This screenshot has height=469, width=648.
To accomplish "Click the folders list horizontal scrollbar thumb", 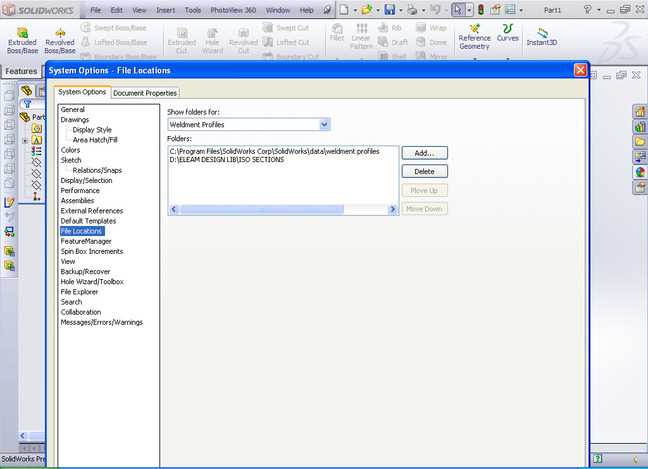I will coord(262,210).
